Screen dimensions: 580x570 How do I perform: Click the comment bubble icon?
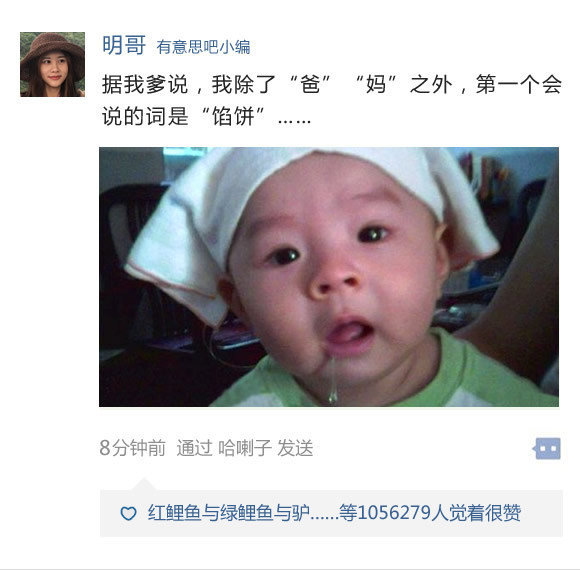click(547, 448)
